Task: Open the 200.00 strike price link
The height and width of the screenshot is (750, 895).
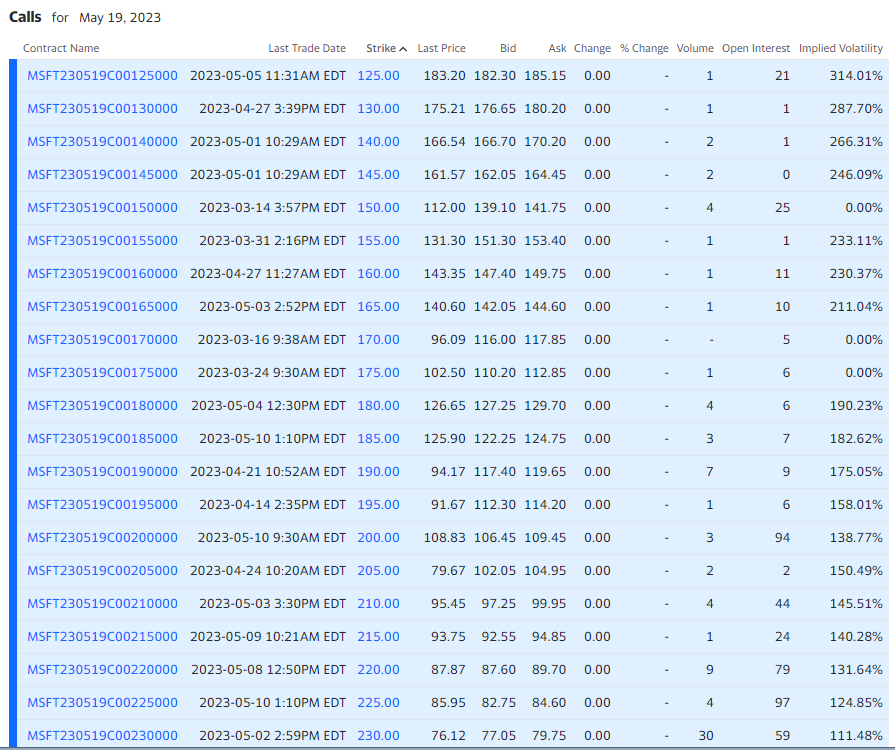Action: coord(378,538)
